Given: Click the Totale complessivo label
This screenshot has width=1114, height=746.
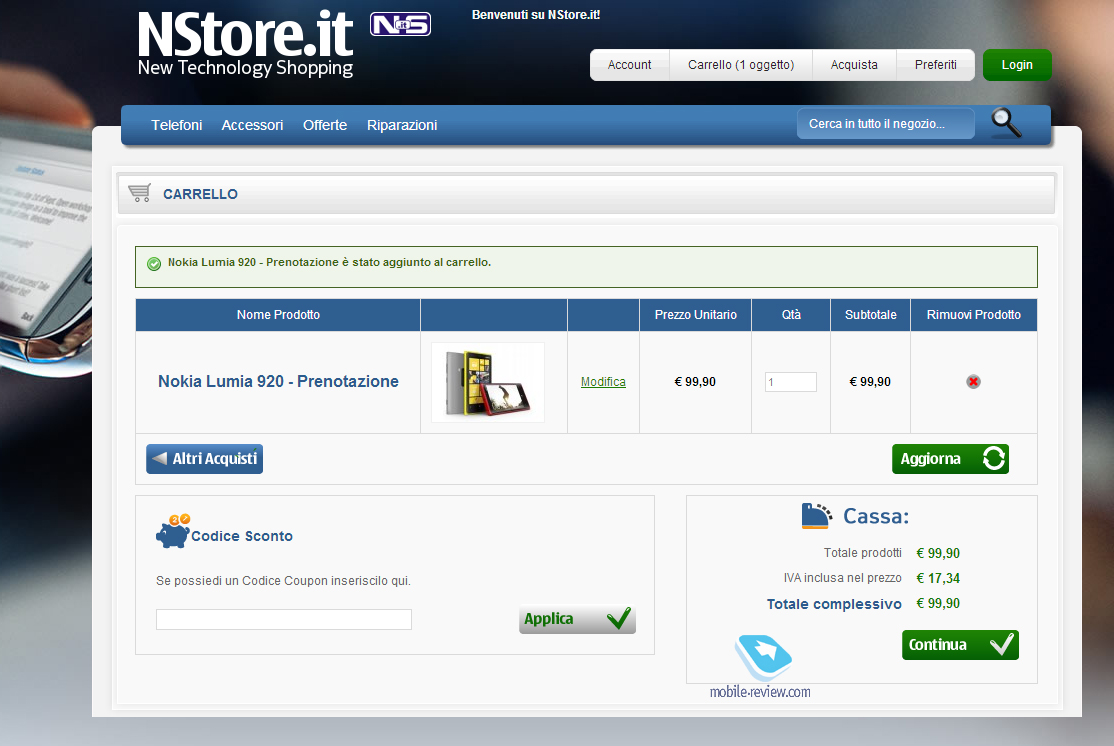Looking at the screenshot, I should click(834, 604).
